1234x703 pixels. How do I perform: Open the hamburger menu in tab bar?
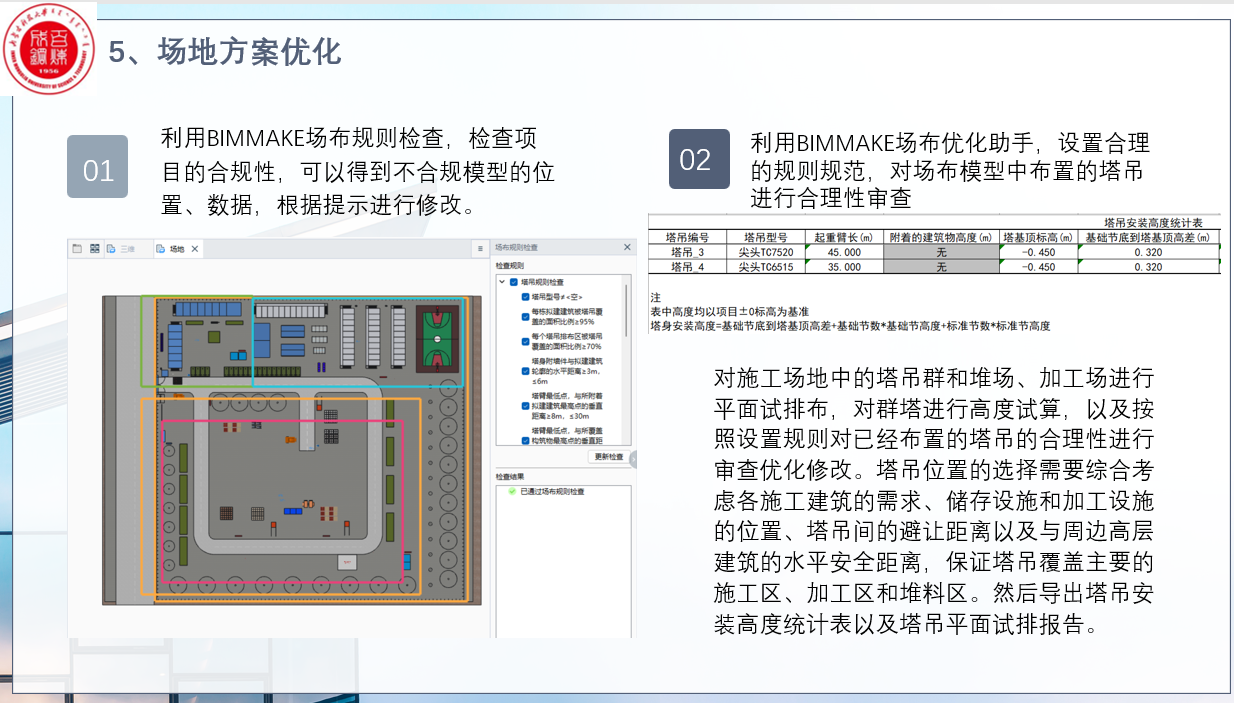[480, 248]
